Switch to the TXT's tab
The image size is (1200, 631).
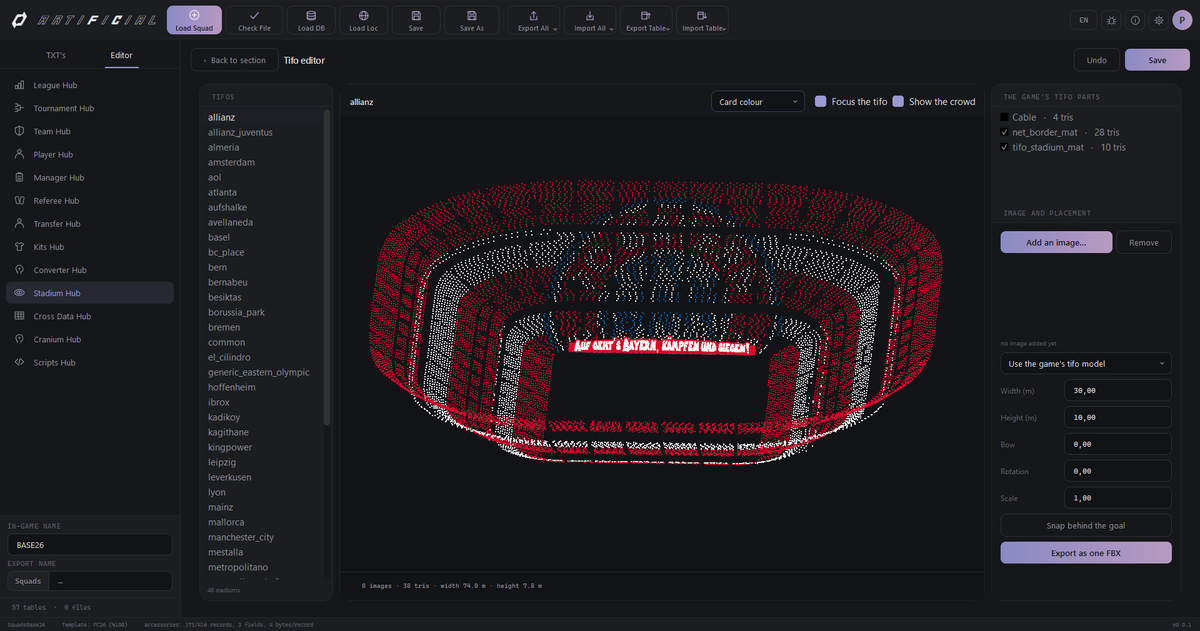[x=56, y=55]
